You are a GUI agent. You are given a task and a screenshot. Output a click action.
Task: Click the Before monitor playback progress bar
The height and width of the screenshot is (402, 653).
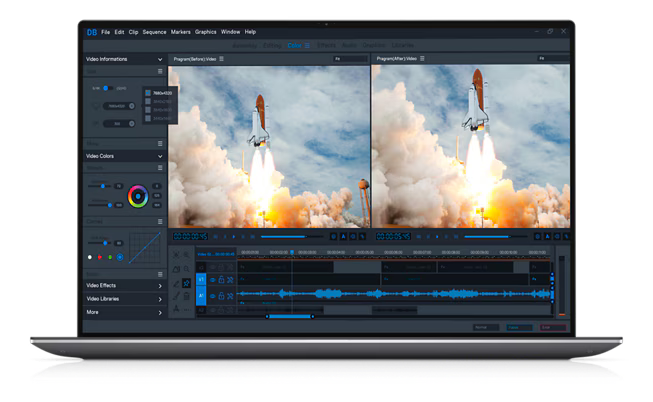[292, 237]
